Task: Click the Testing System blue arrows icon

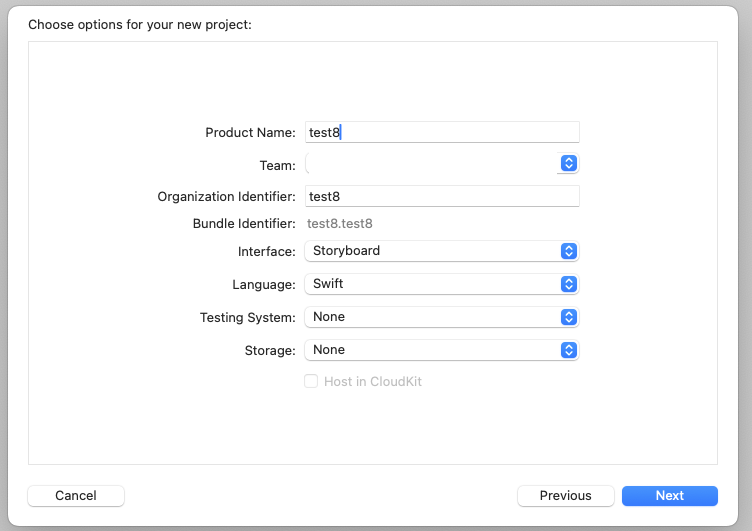Action: click(568, 317)
